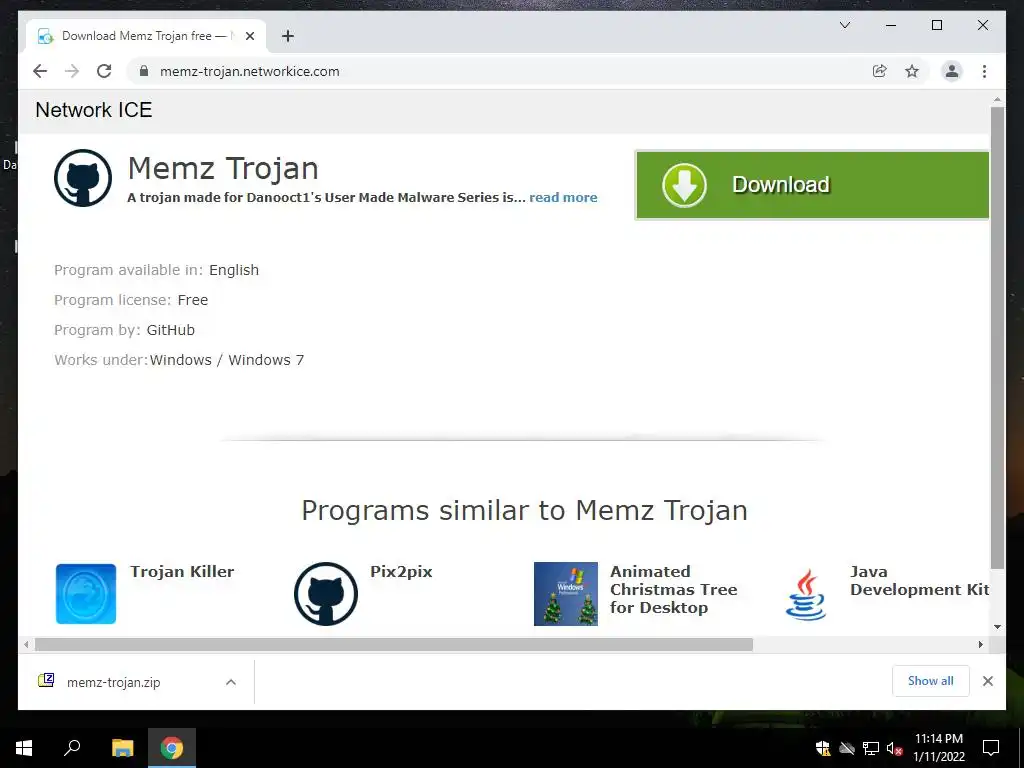Screen dimensions: 1024x768
Task: Click the share page icon in address bar
Action: pyautogui.click(x=880, y=71)
